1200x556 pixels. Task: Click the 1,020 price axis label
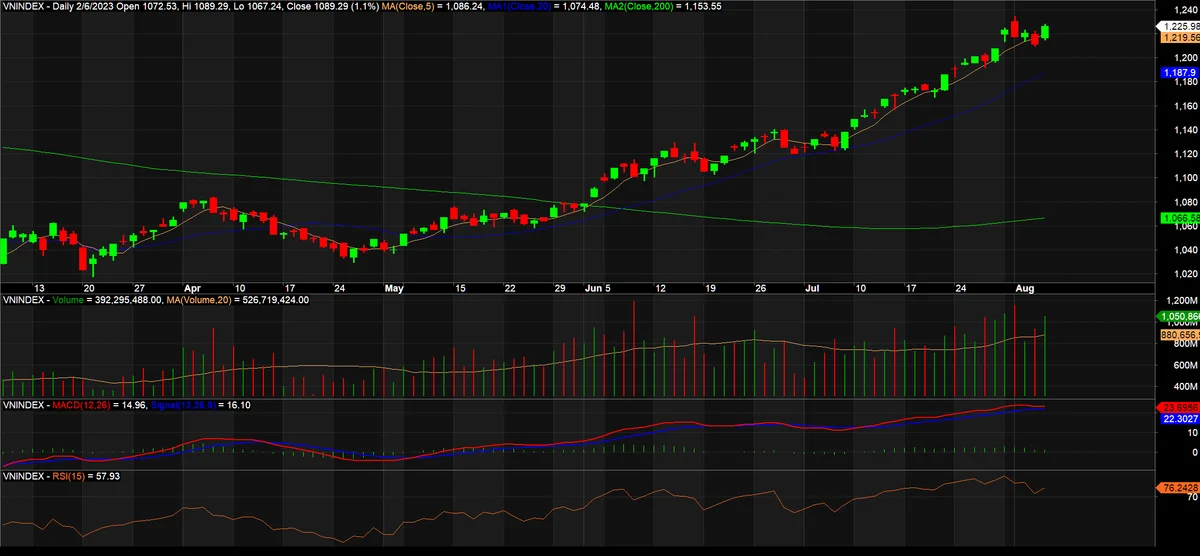click(x=1184, y=273)
